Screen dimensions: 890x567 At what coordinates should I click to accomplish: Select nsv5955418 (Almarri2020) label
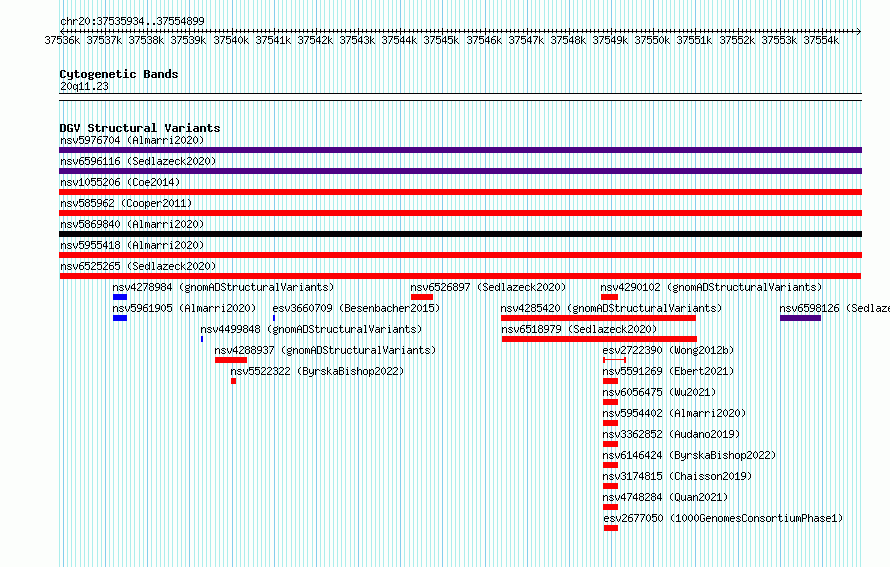[132, 245]
